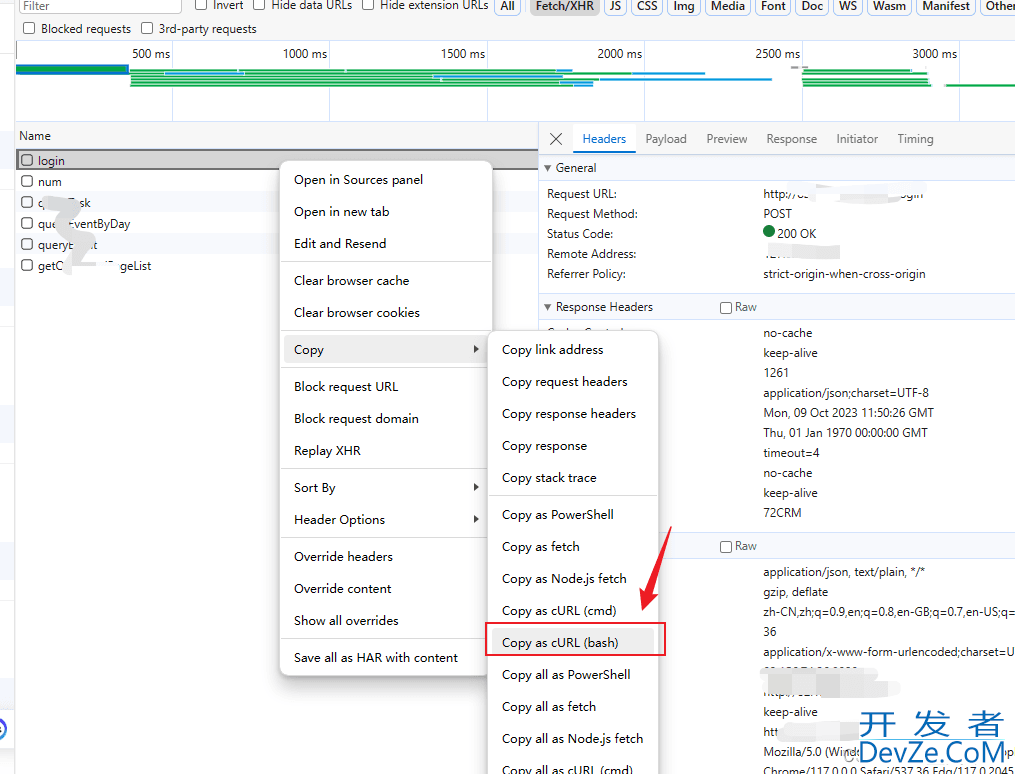
Task: Select the Media filter type
Action: tap(728, 6)
